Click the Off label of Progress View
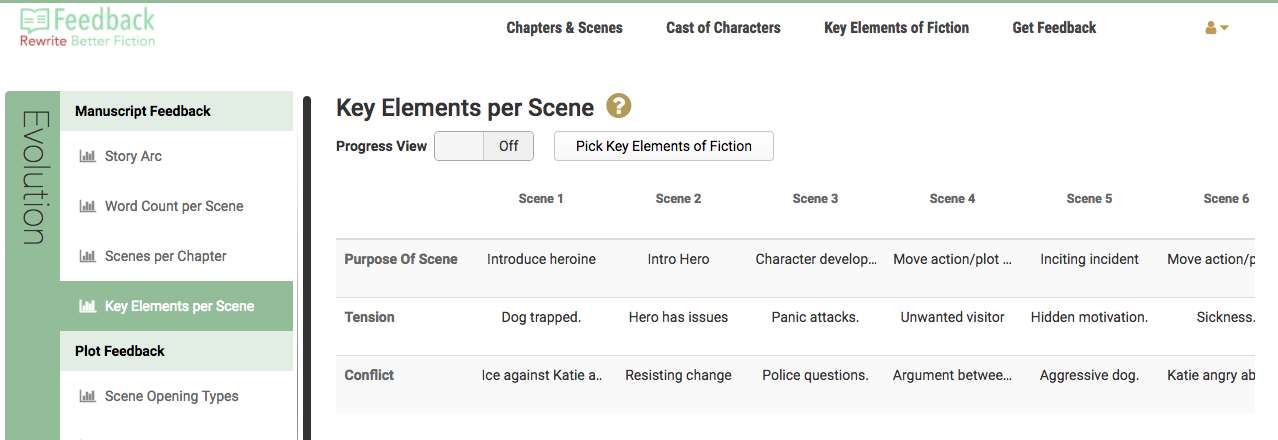1278x440 pixels. [508, 146]
